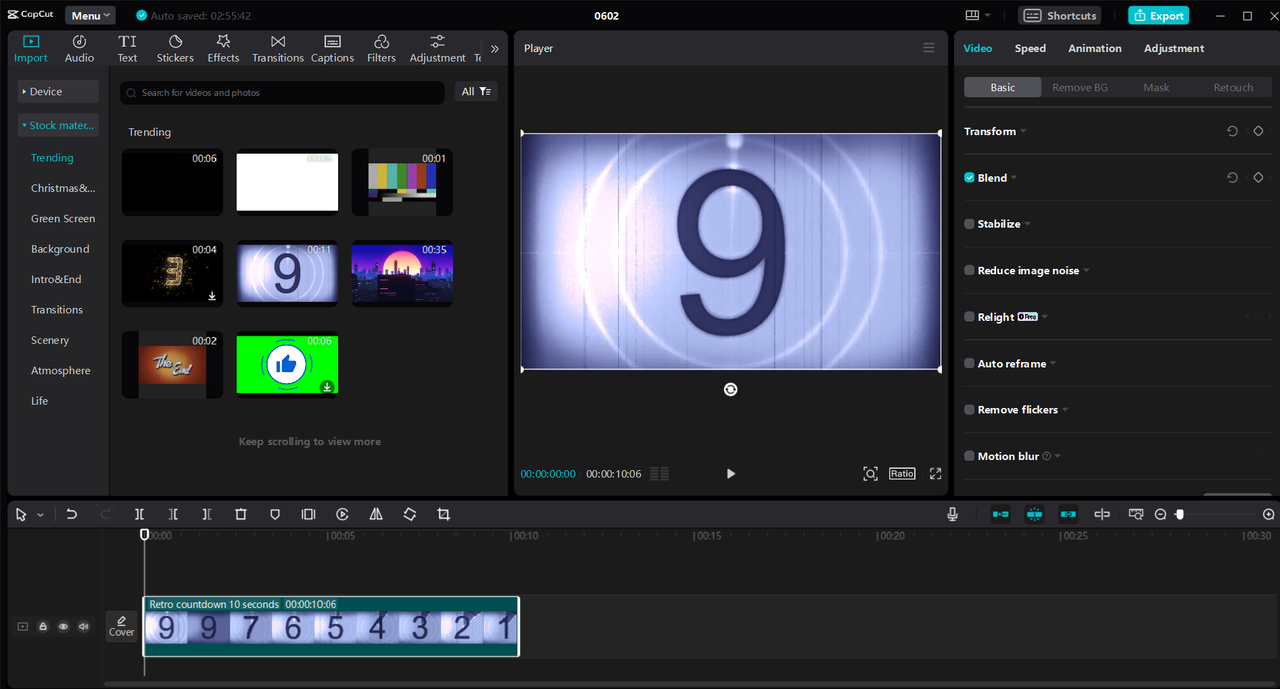Open the Shortcuts button
The width and height of the screenshot is (1280, 689).
[1060, 15]
